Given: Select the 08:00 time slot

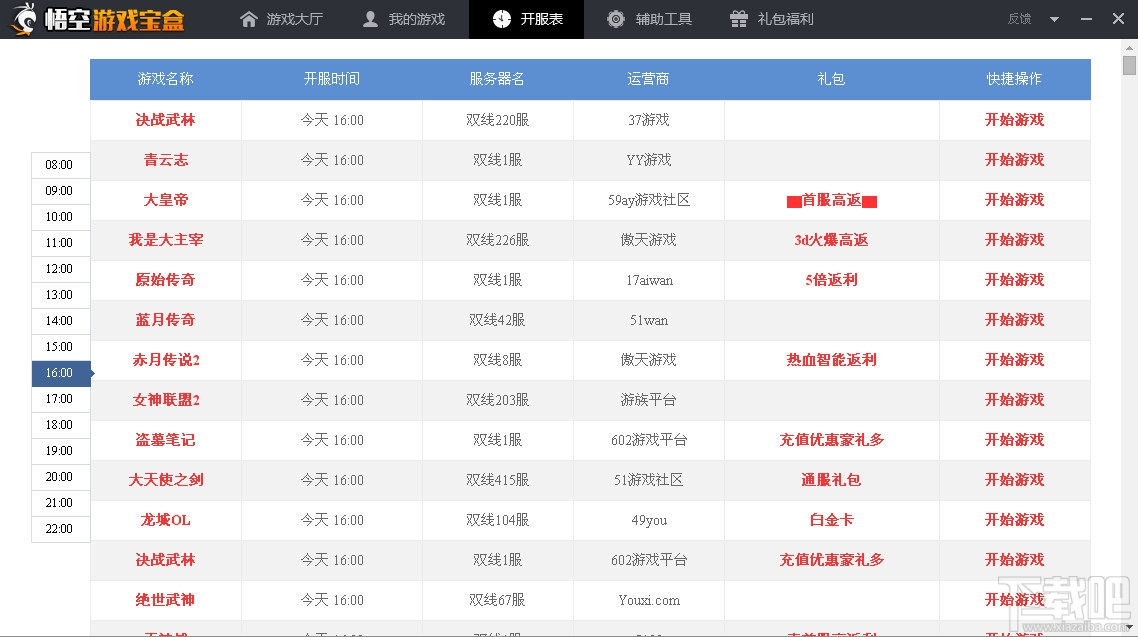Looking at the screenshot, I should (59, 165).
